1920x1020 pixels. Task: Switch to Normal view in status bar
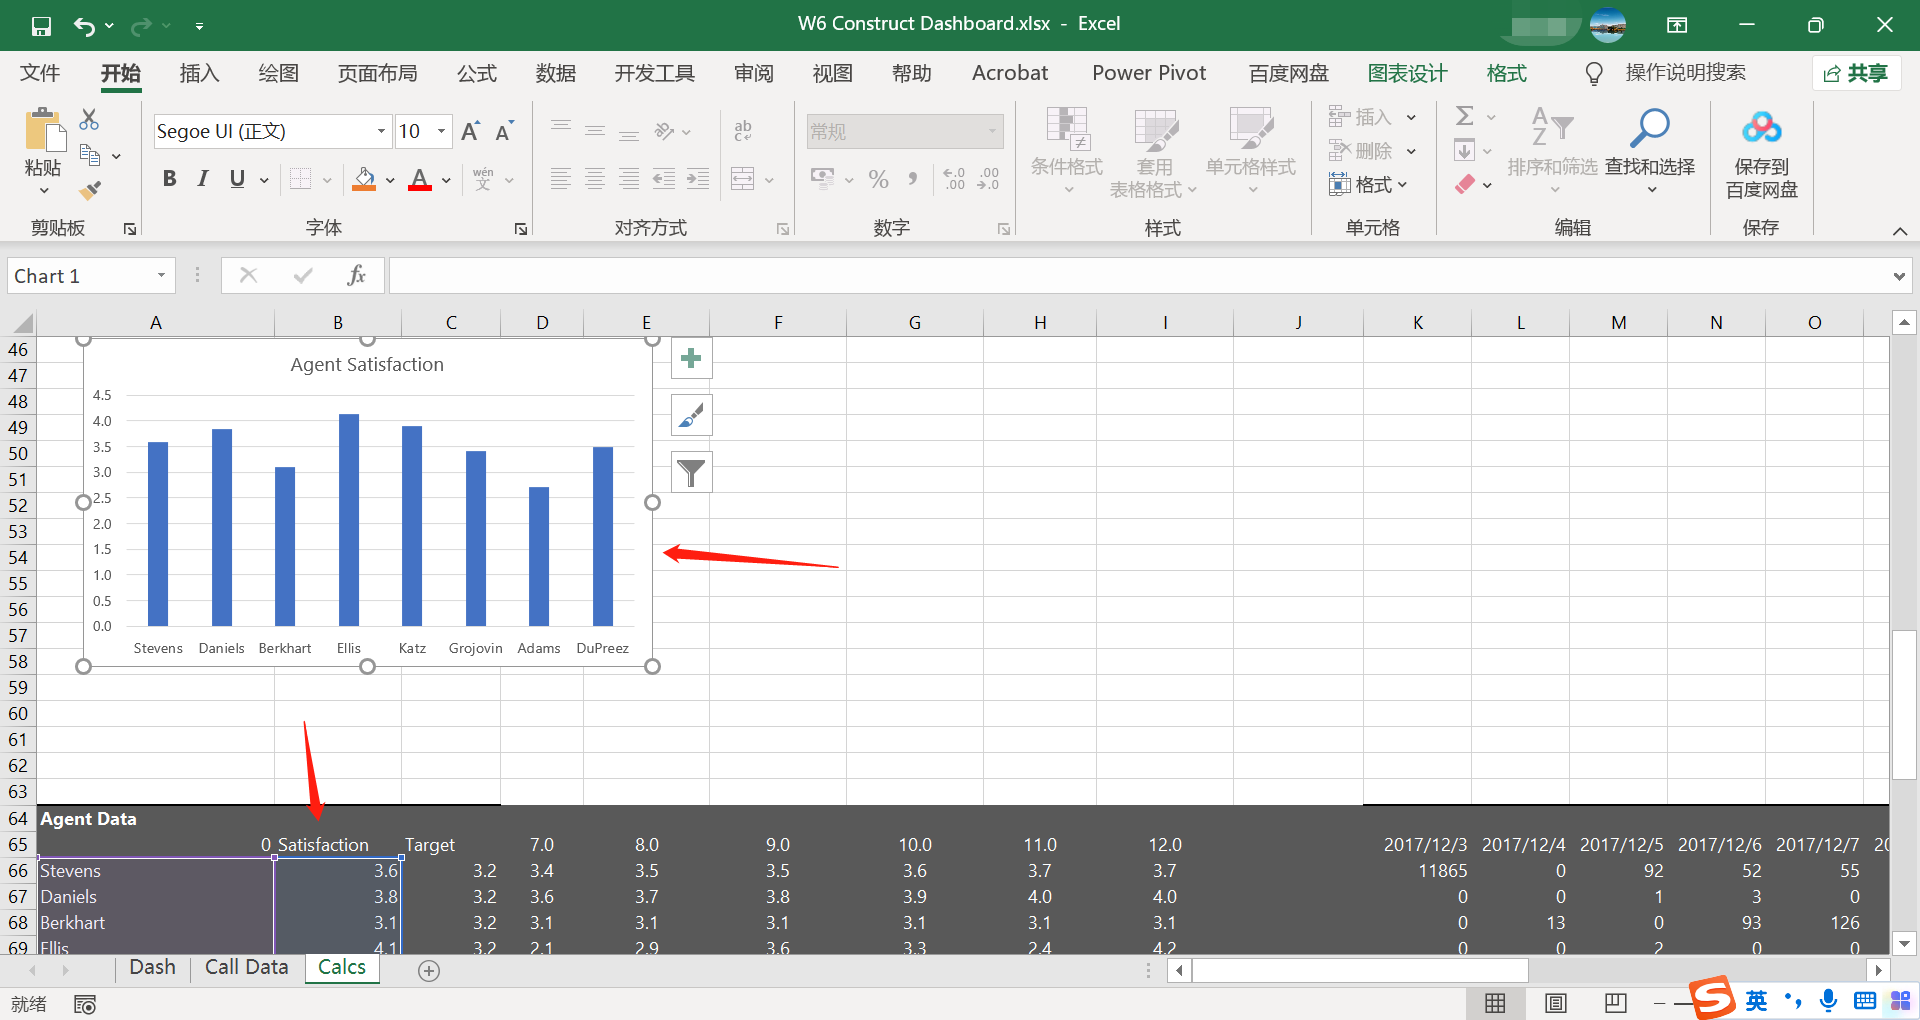(1495, 1003)
